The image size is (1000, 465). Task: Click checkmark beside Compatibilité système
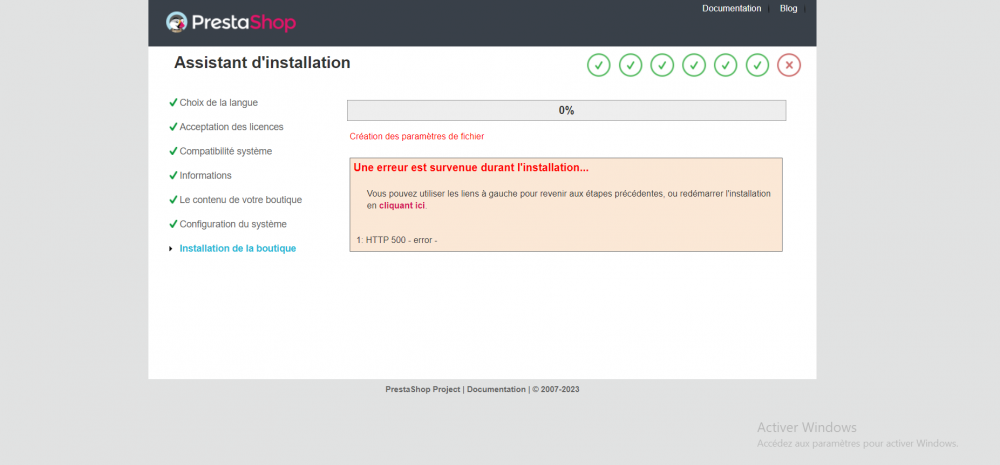[x=173, y=151]
